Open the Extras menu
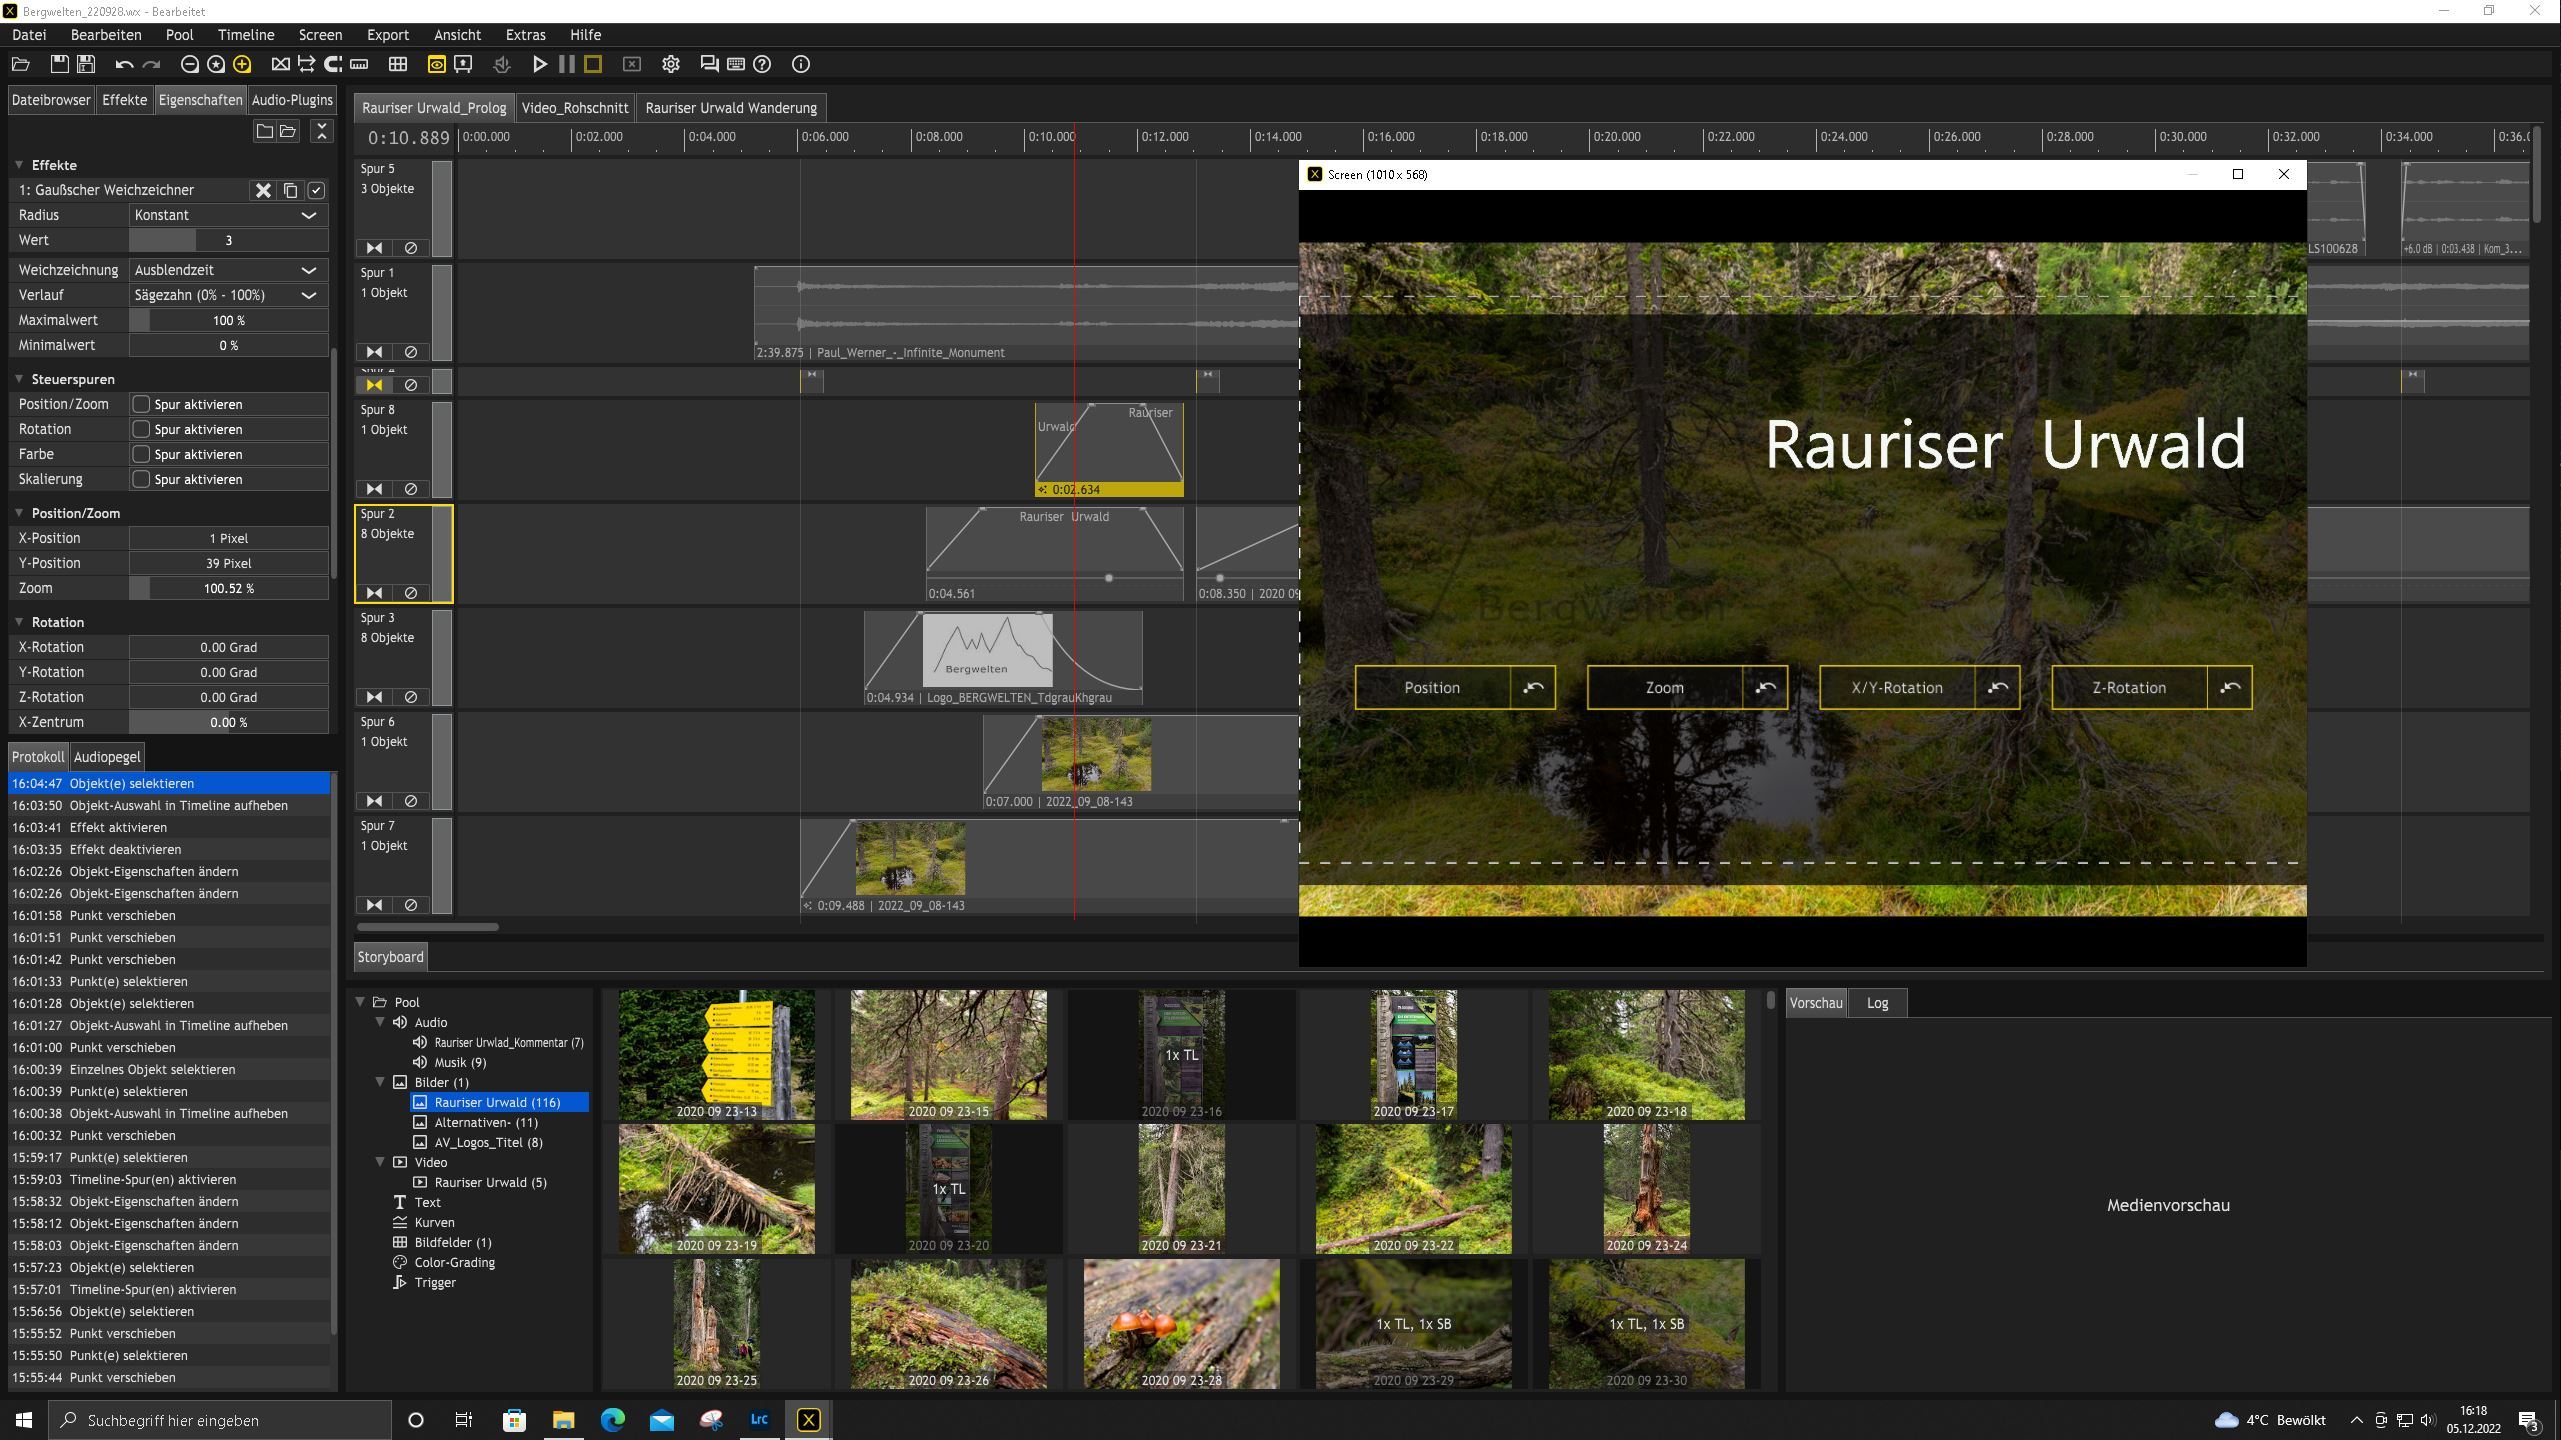 pyautogui.click(x=525, y=35)
